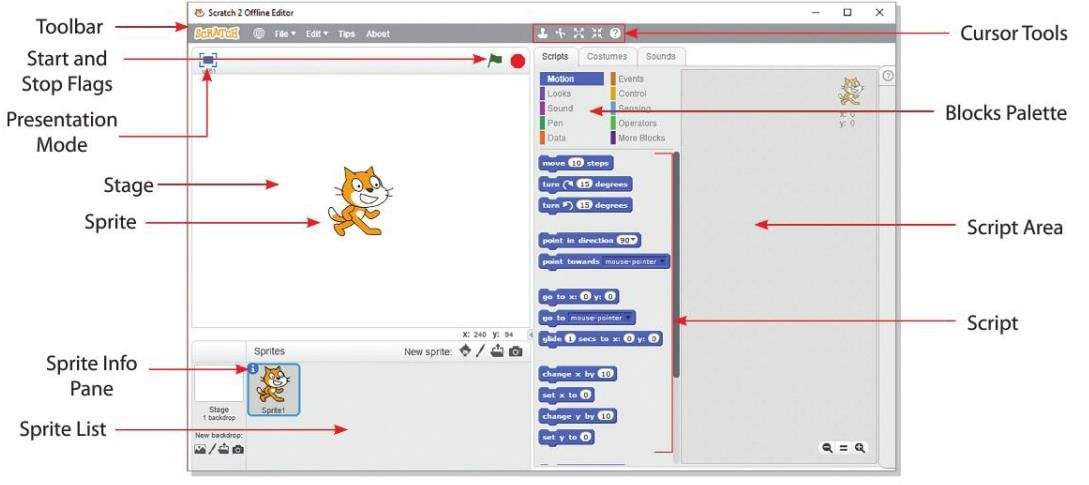Click degrees field in turn counterclockwise block
This screenshot has height=485, width=1089.
(x=585, y=205)
